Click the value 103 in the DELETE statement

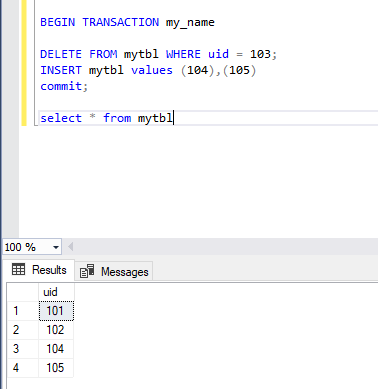[260, 54]
